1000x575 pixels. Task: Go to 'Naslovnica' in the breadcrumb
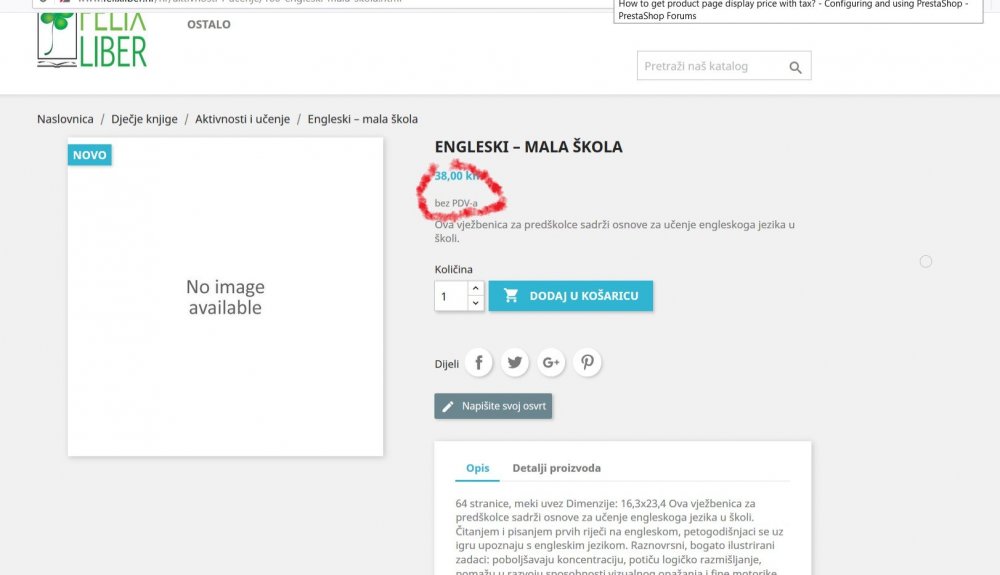click(x=65, y=119)
